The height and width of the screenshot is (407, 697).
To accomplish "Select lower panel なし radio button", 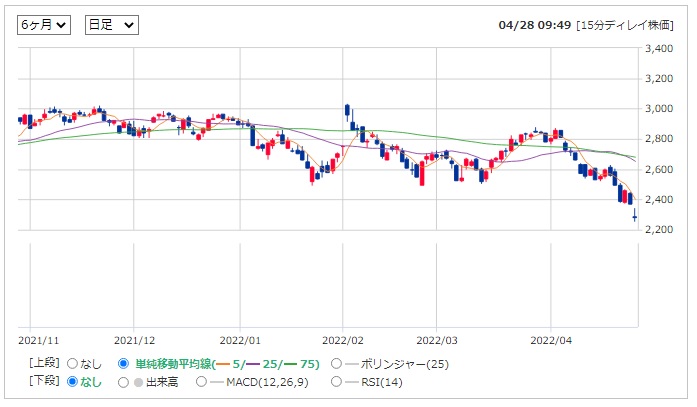I will 72,382.
